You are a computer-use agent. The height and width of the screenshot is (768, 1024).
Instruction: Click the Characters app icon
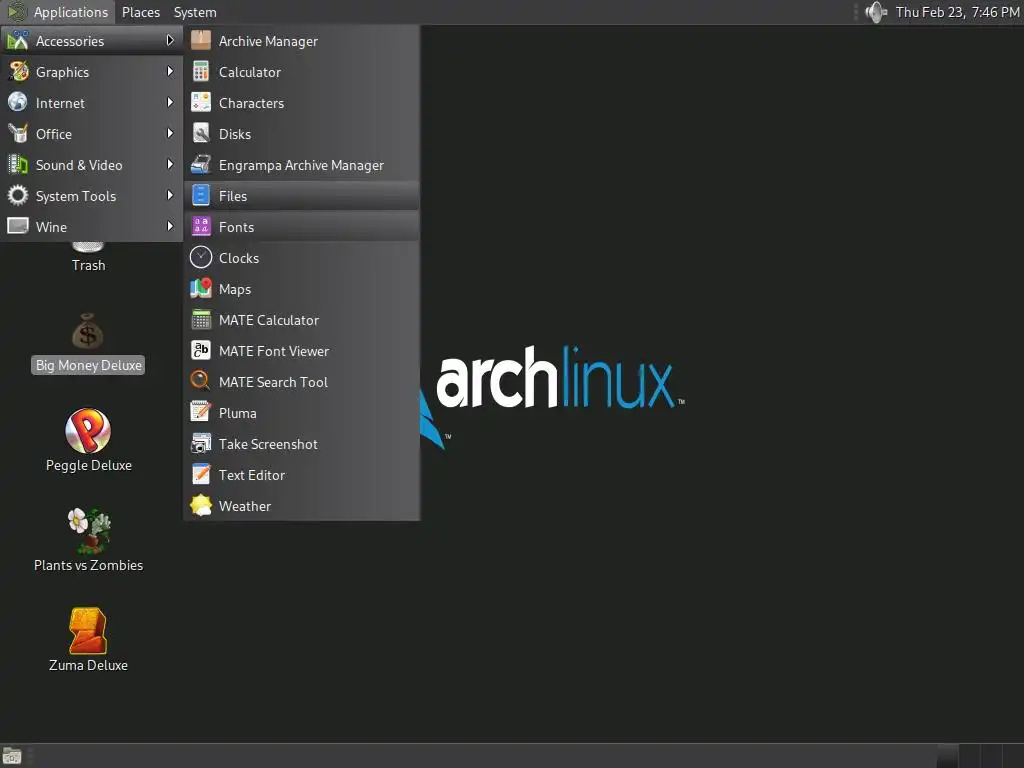pos(201,103)
